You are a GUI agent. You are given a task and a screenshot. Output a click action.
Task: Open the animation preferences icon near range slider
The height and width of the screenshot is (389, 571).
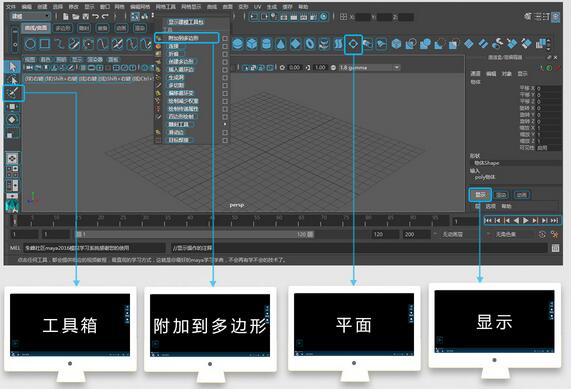coord(555,234)
